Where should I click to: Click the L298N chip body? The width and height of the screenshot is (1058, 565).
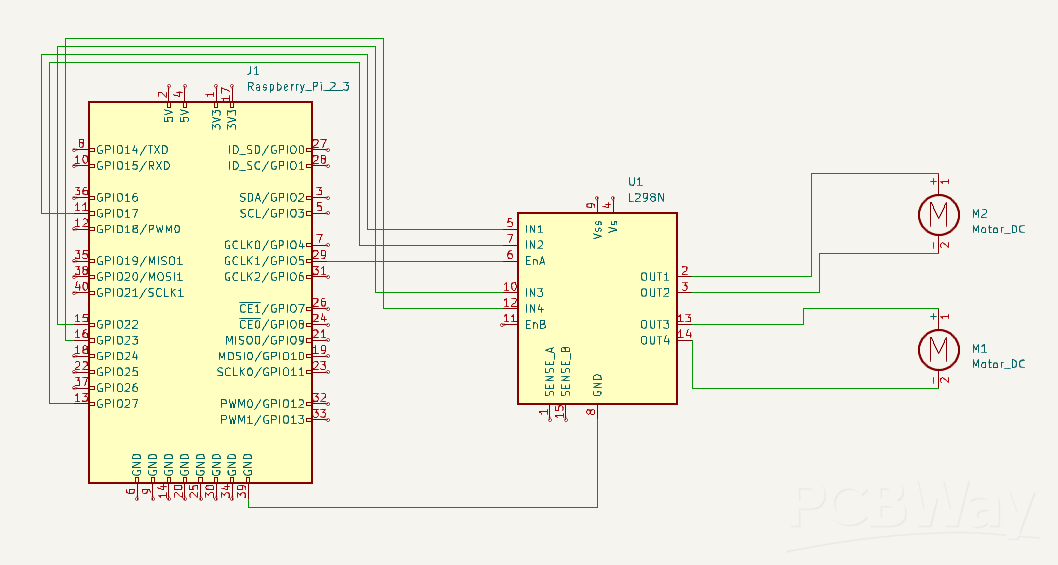(x=597, y=308)
